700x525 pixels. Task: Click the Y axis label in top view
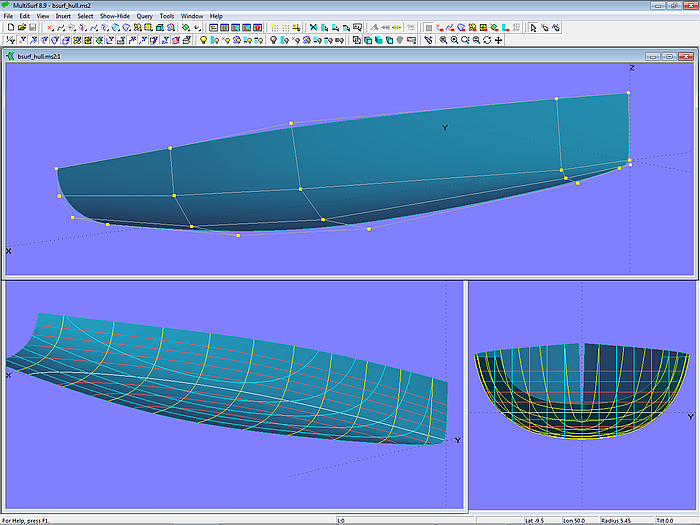pyautogui.click(x=444, y=127)
